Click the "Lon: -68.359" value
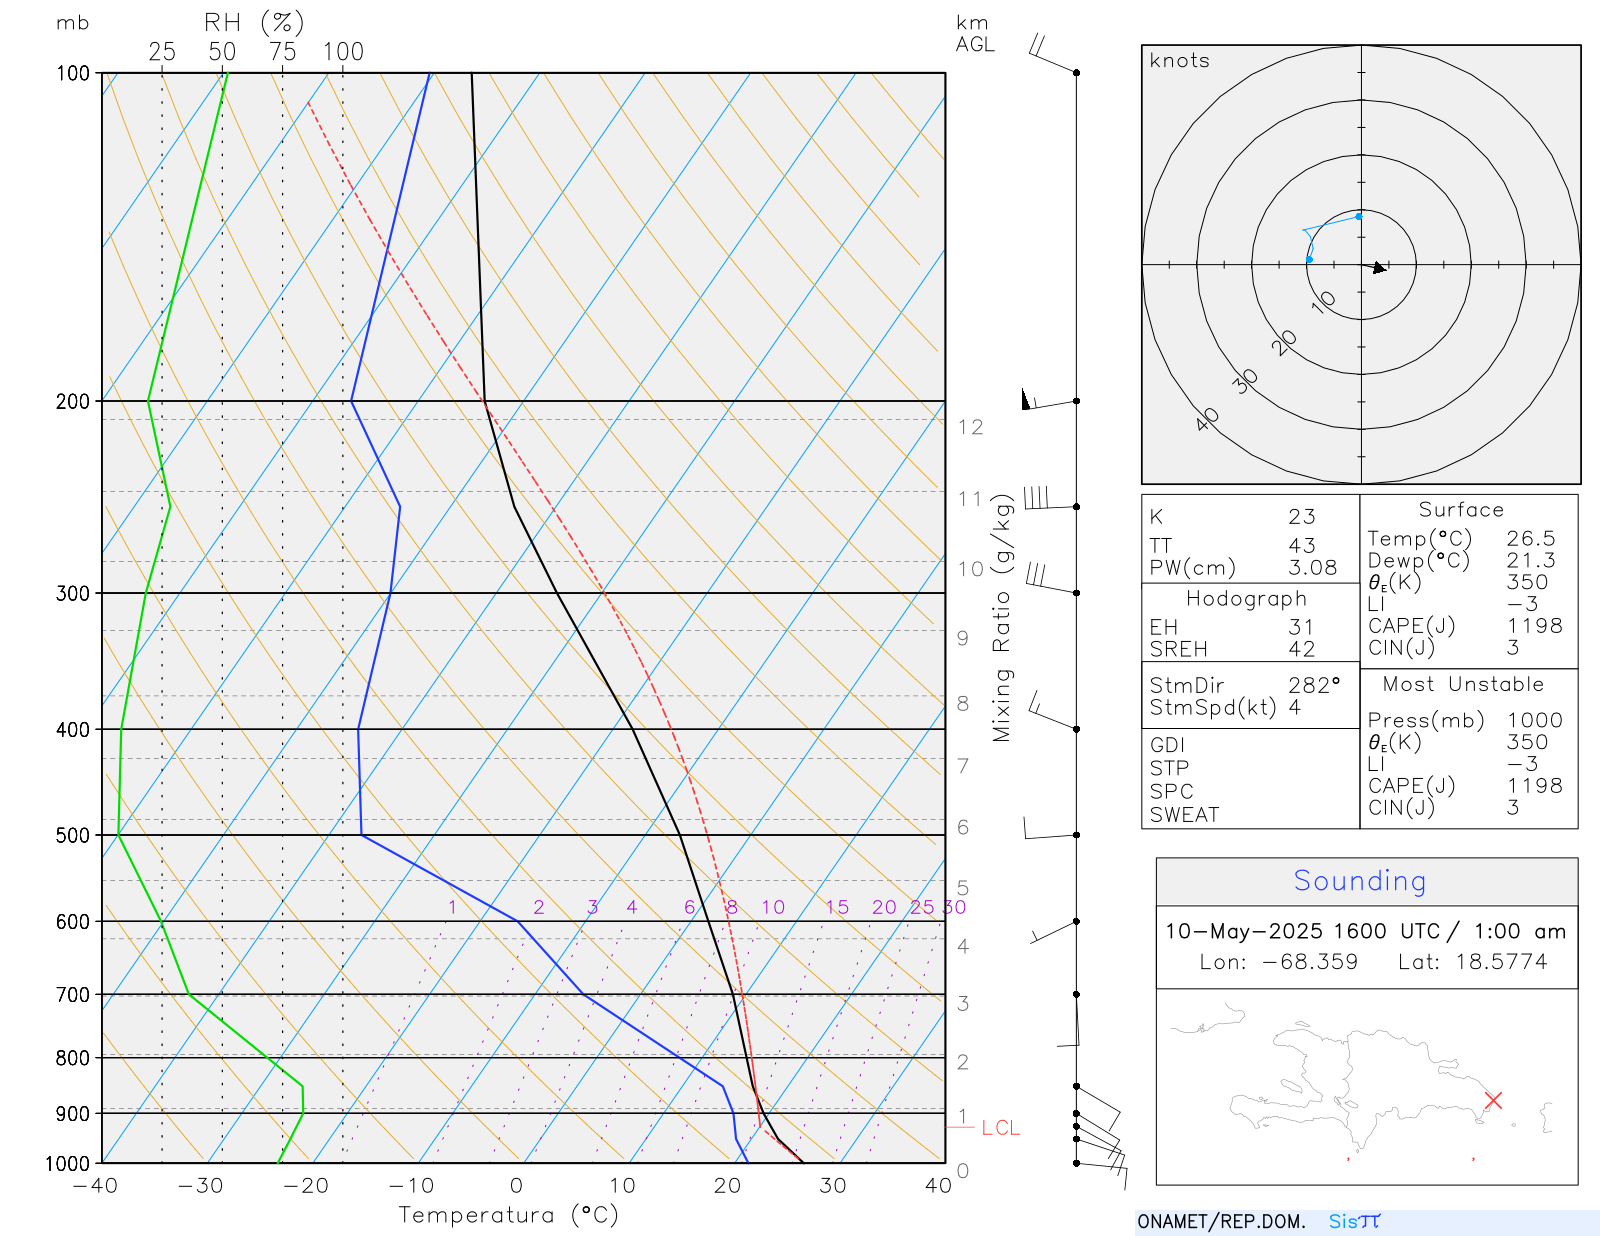 (1279, 962)
